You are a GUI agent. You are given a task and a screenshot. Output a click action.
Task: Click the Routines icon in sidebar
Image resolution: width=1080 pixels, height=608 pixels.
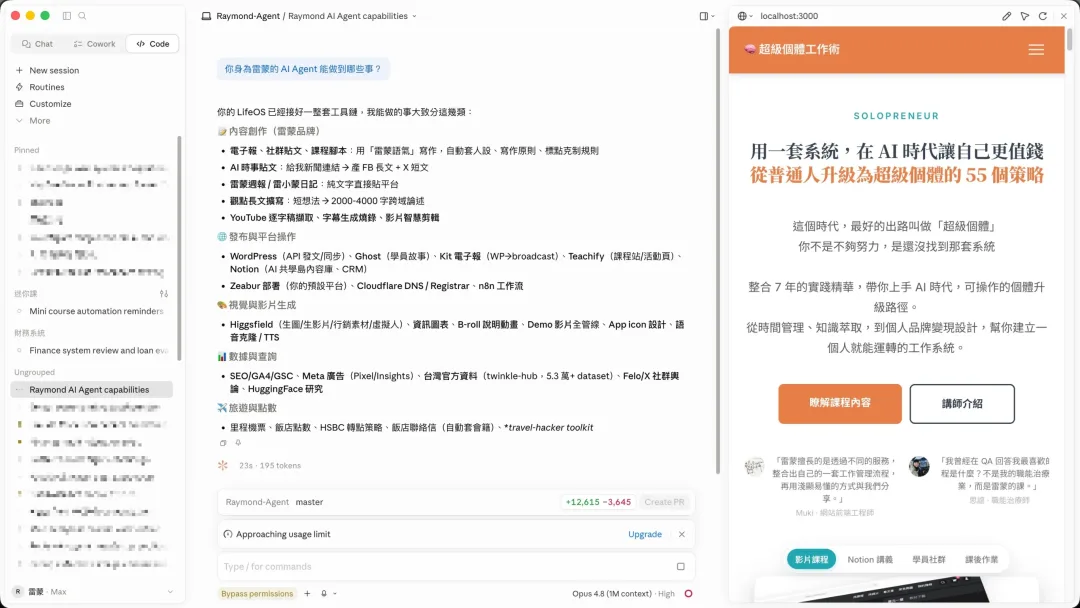(x=19, y=87)
